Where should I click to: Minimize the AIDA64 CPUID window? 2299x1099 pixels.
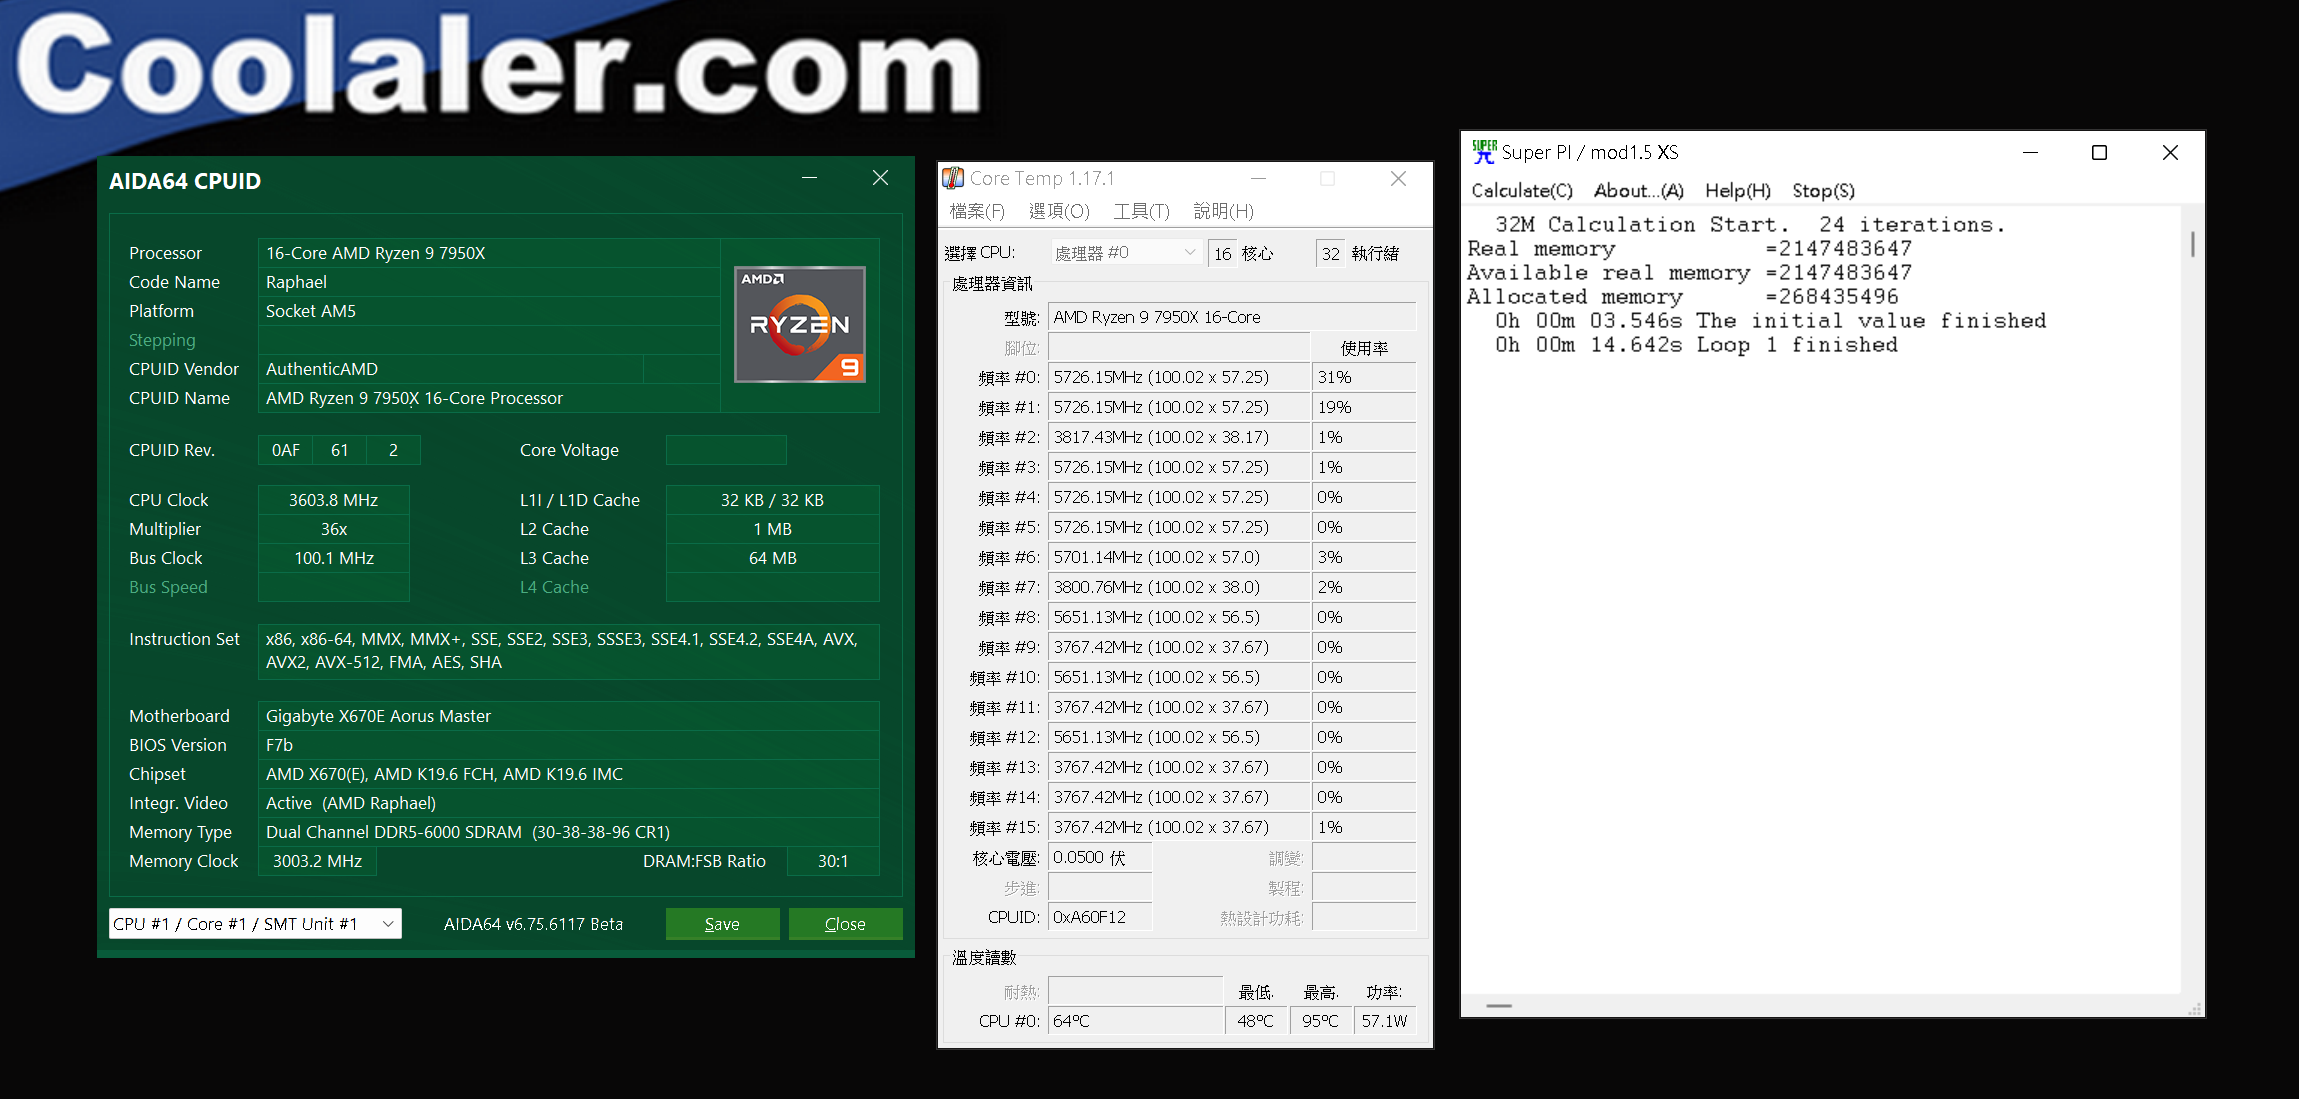click(x=809, y=178)
